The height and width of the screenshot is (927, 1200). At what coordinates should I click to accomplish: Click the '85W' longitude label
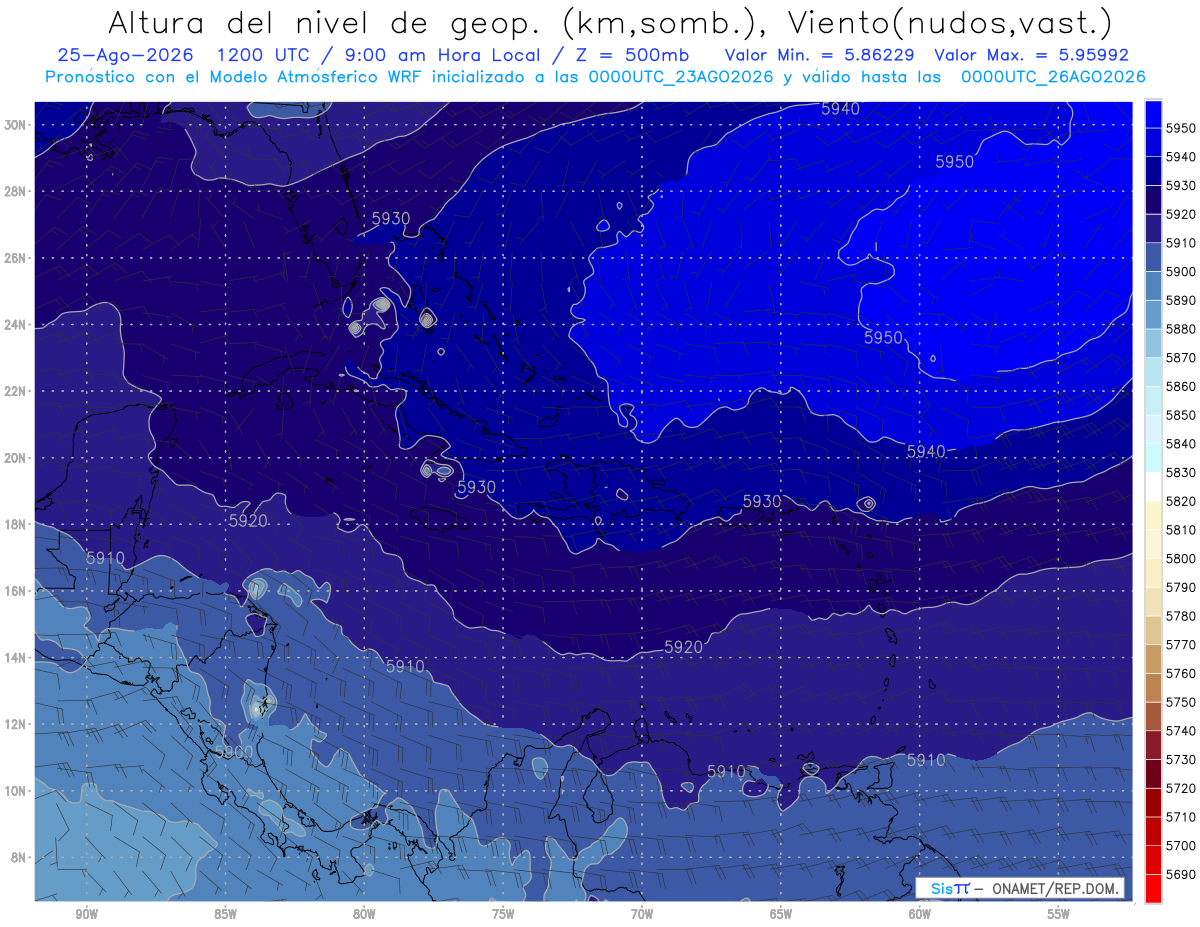(x=225, y=914)
